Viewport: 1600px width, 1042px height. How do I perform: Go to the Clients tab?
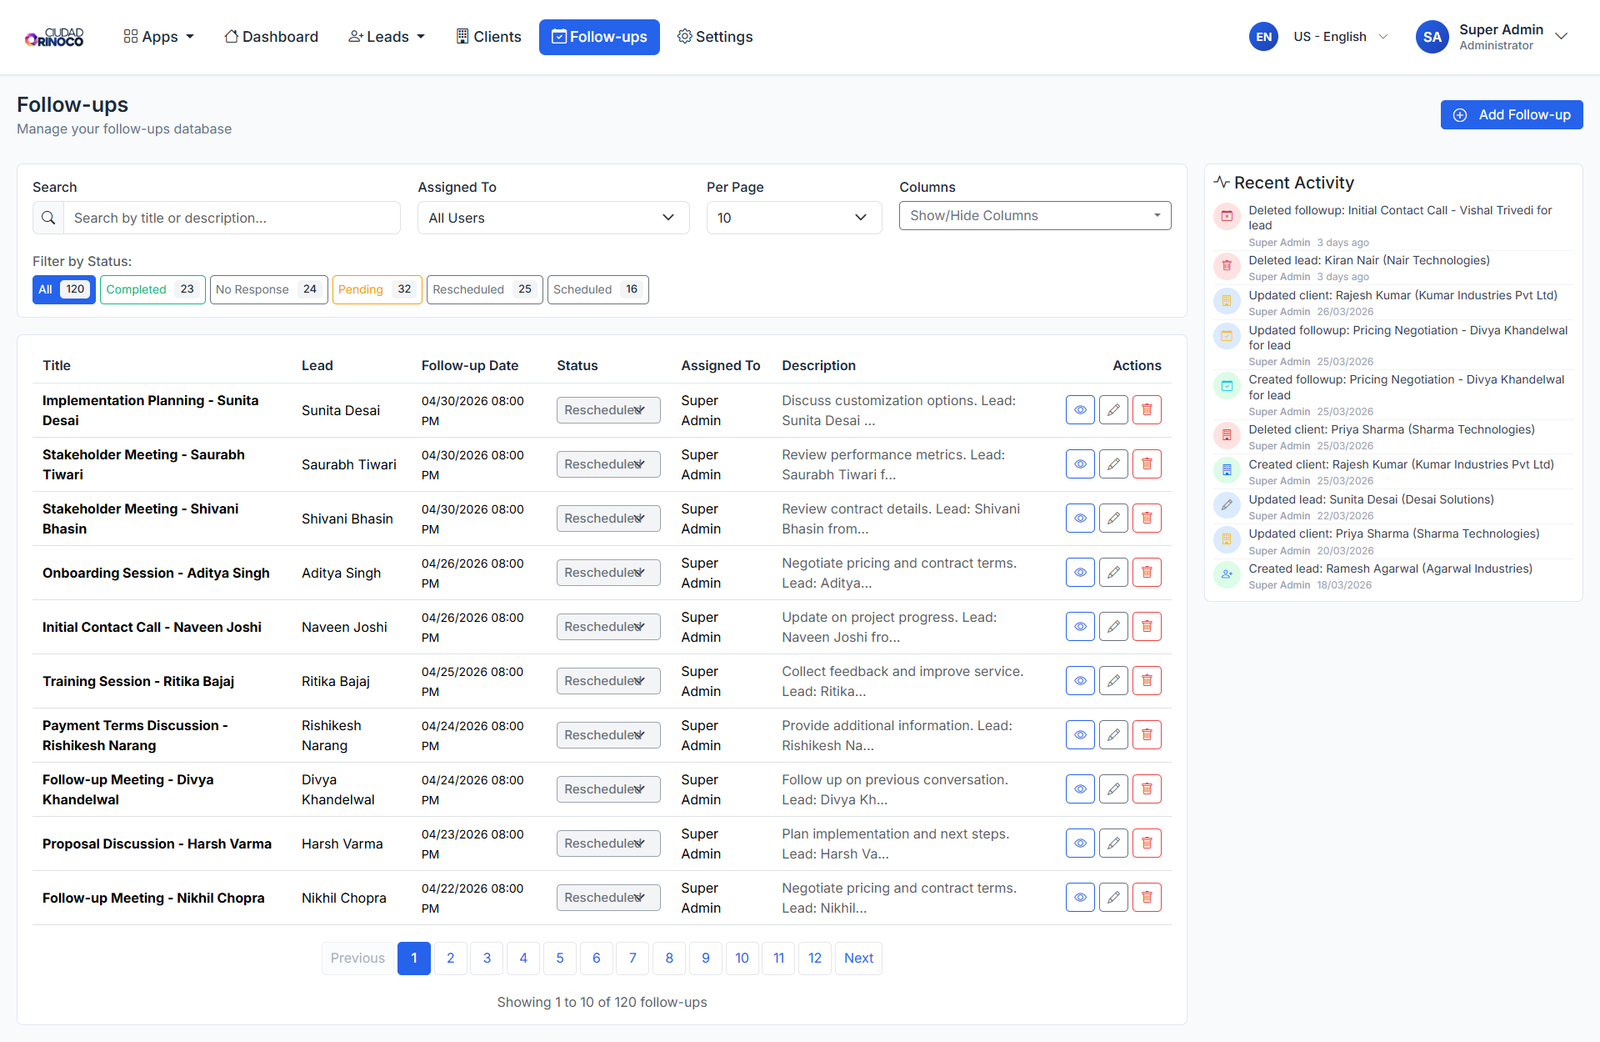click(x=488, y=37)
